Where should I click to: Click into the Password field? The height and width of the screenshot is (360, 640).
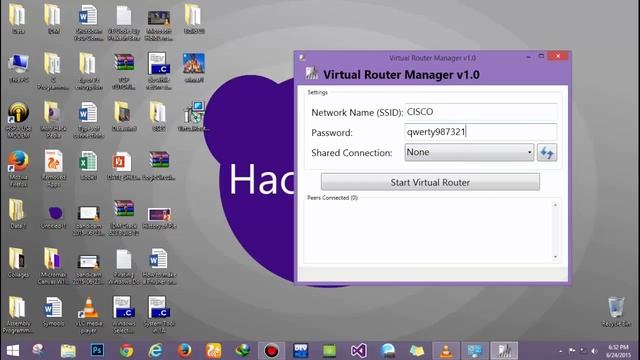[x=480, y=132]
